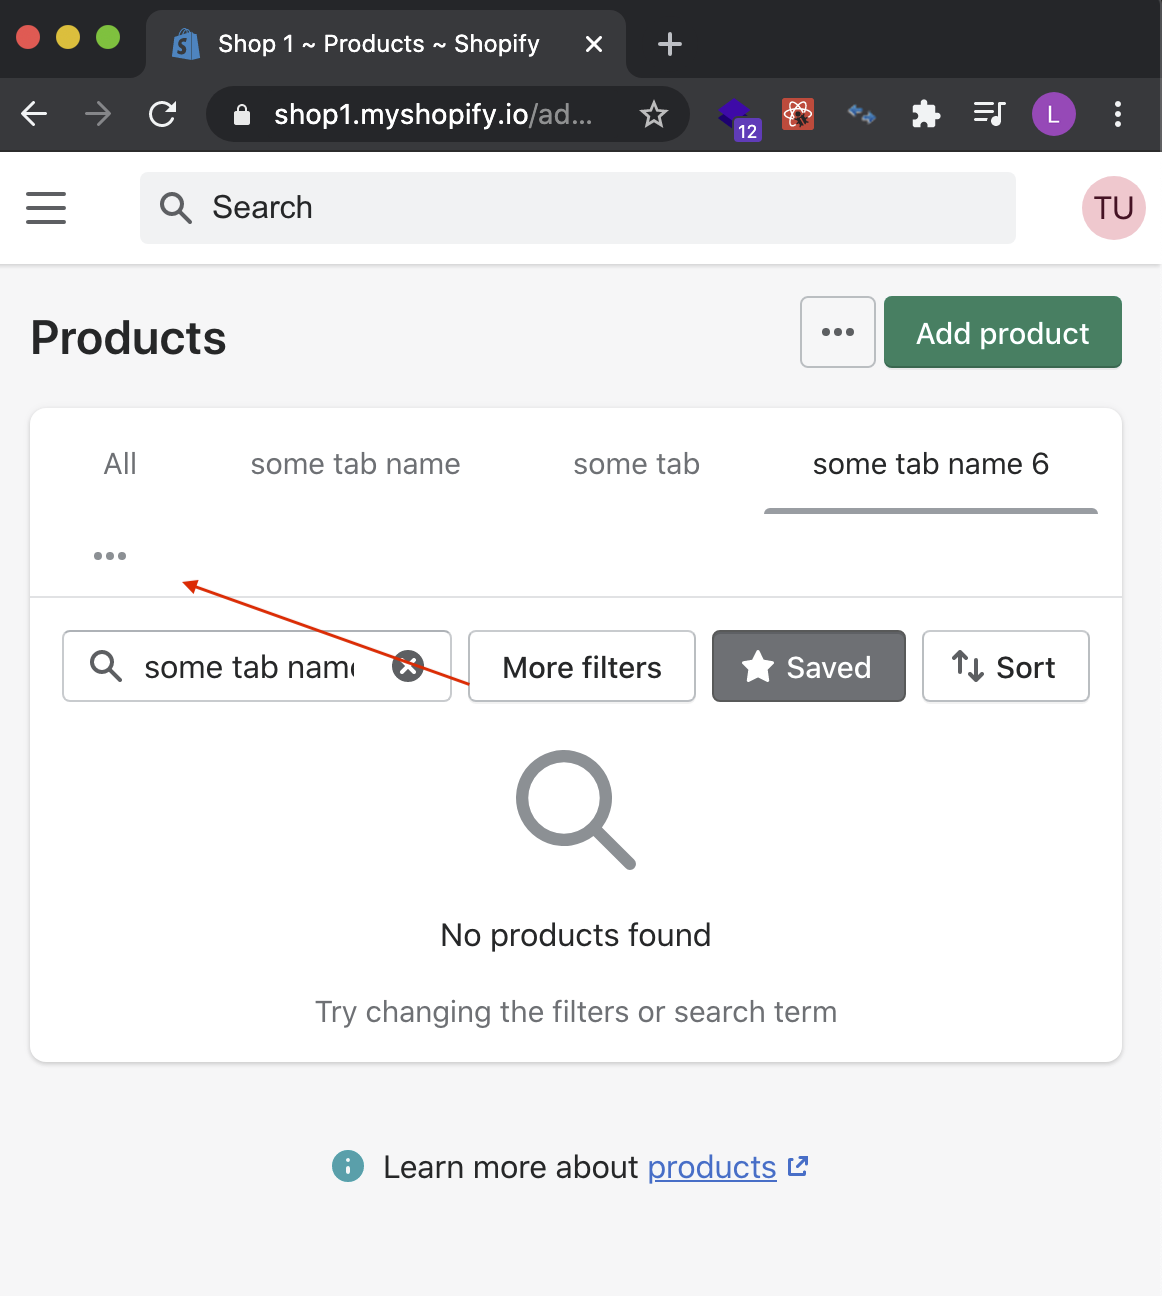Open the hamburger navigation menu

pos(46,208)
